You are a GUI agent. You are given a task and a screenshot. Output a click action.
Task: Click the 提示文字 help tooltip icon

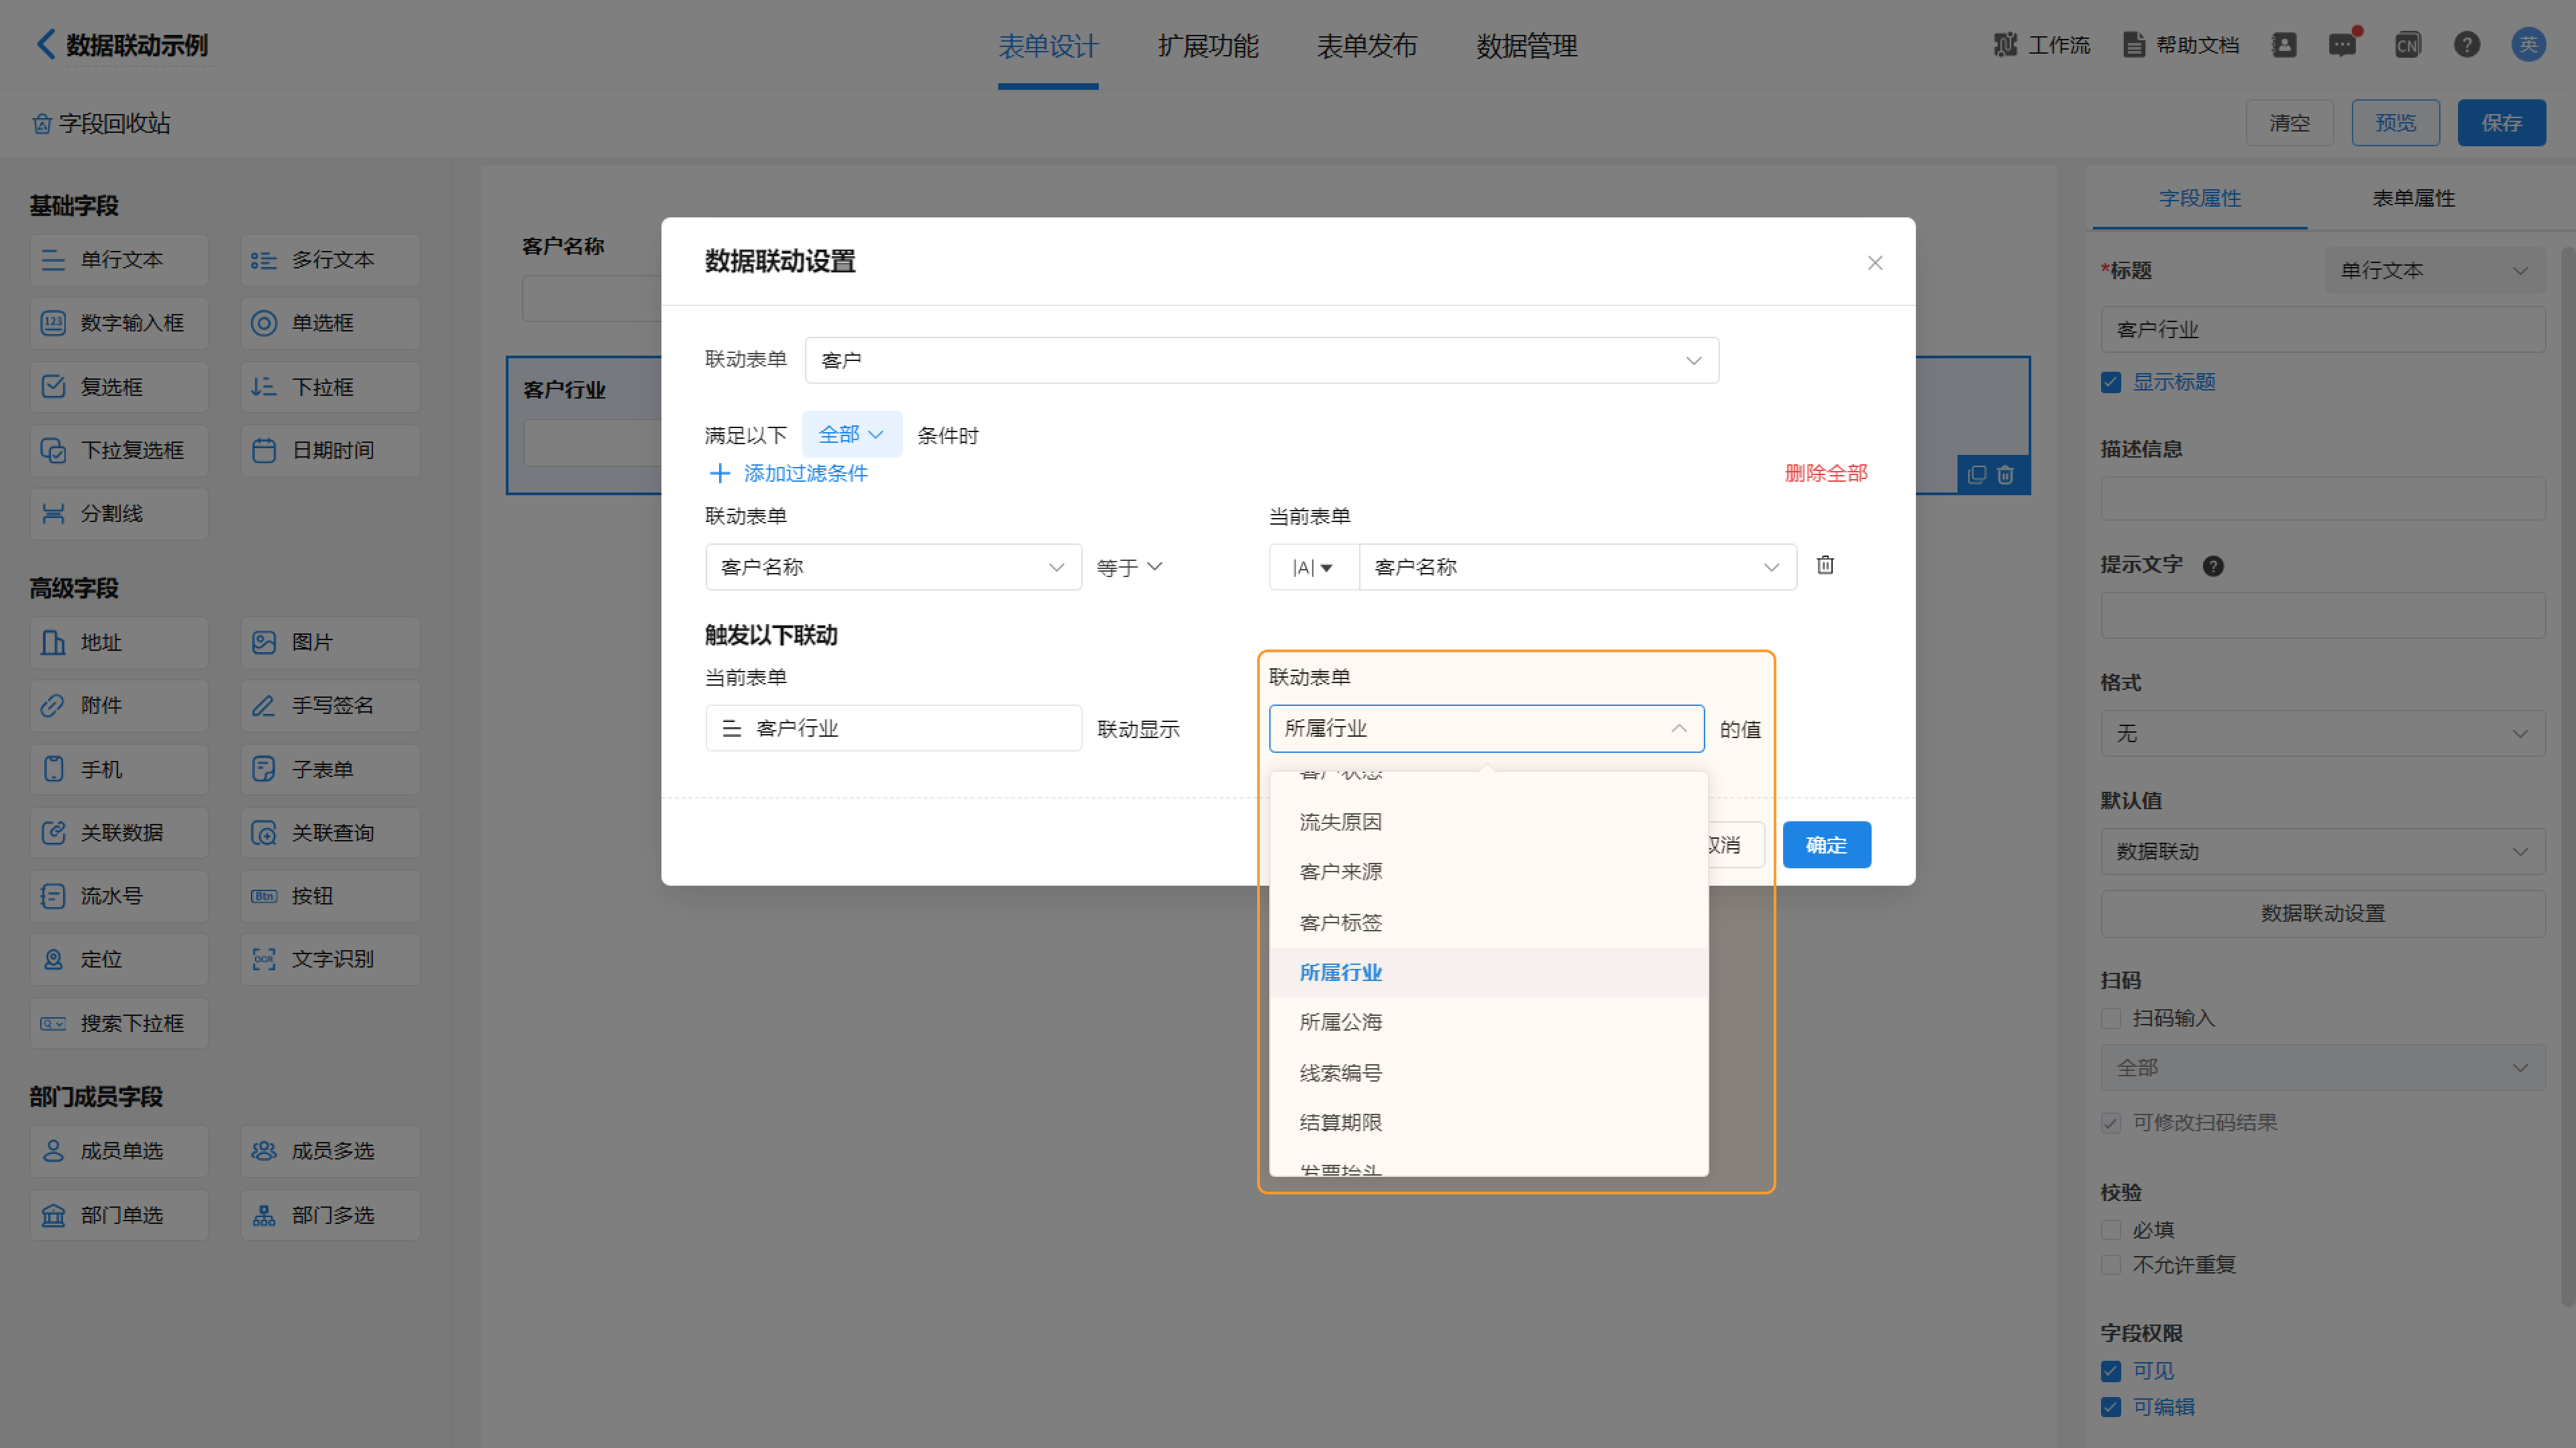pyautogui.click(x=2213, y=566)
